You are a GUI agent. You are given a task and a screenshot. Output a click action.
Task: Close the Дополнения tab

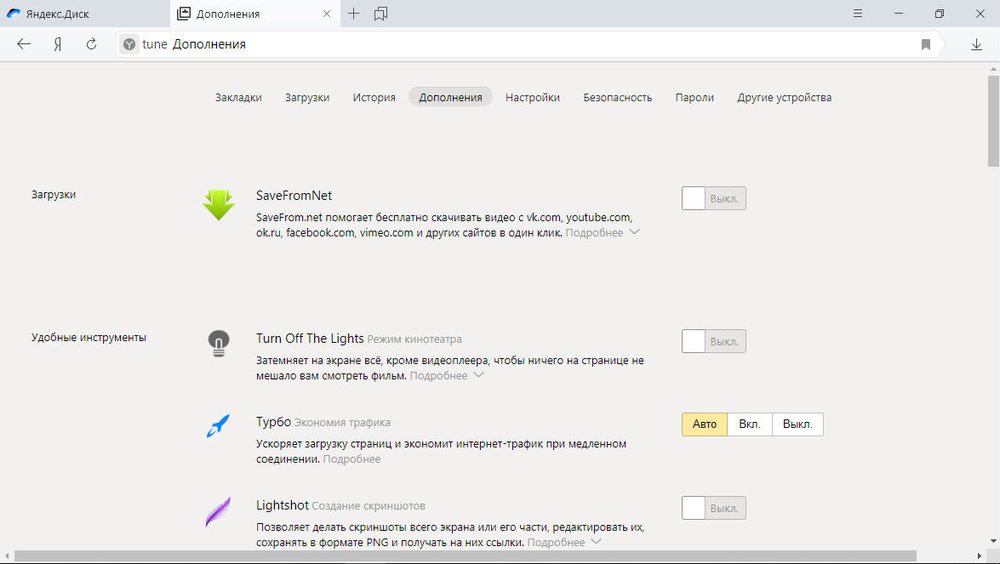pos(327,13)
